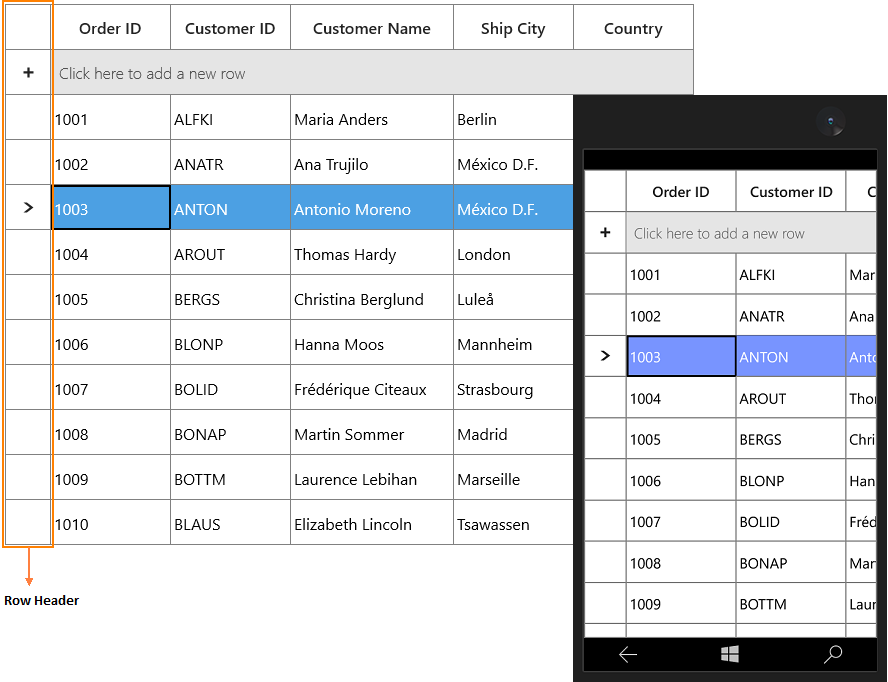The width and height of the screenshot is (888, 682).
Task: Select the Maria Anders cell
Action: pos(372,118)
